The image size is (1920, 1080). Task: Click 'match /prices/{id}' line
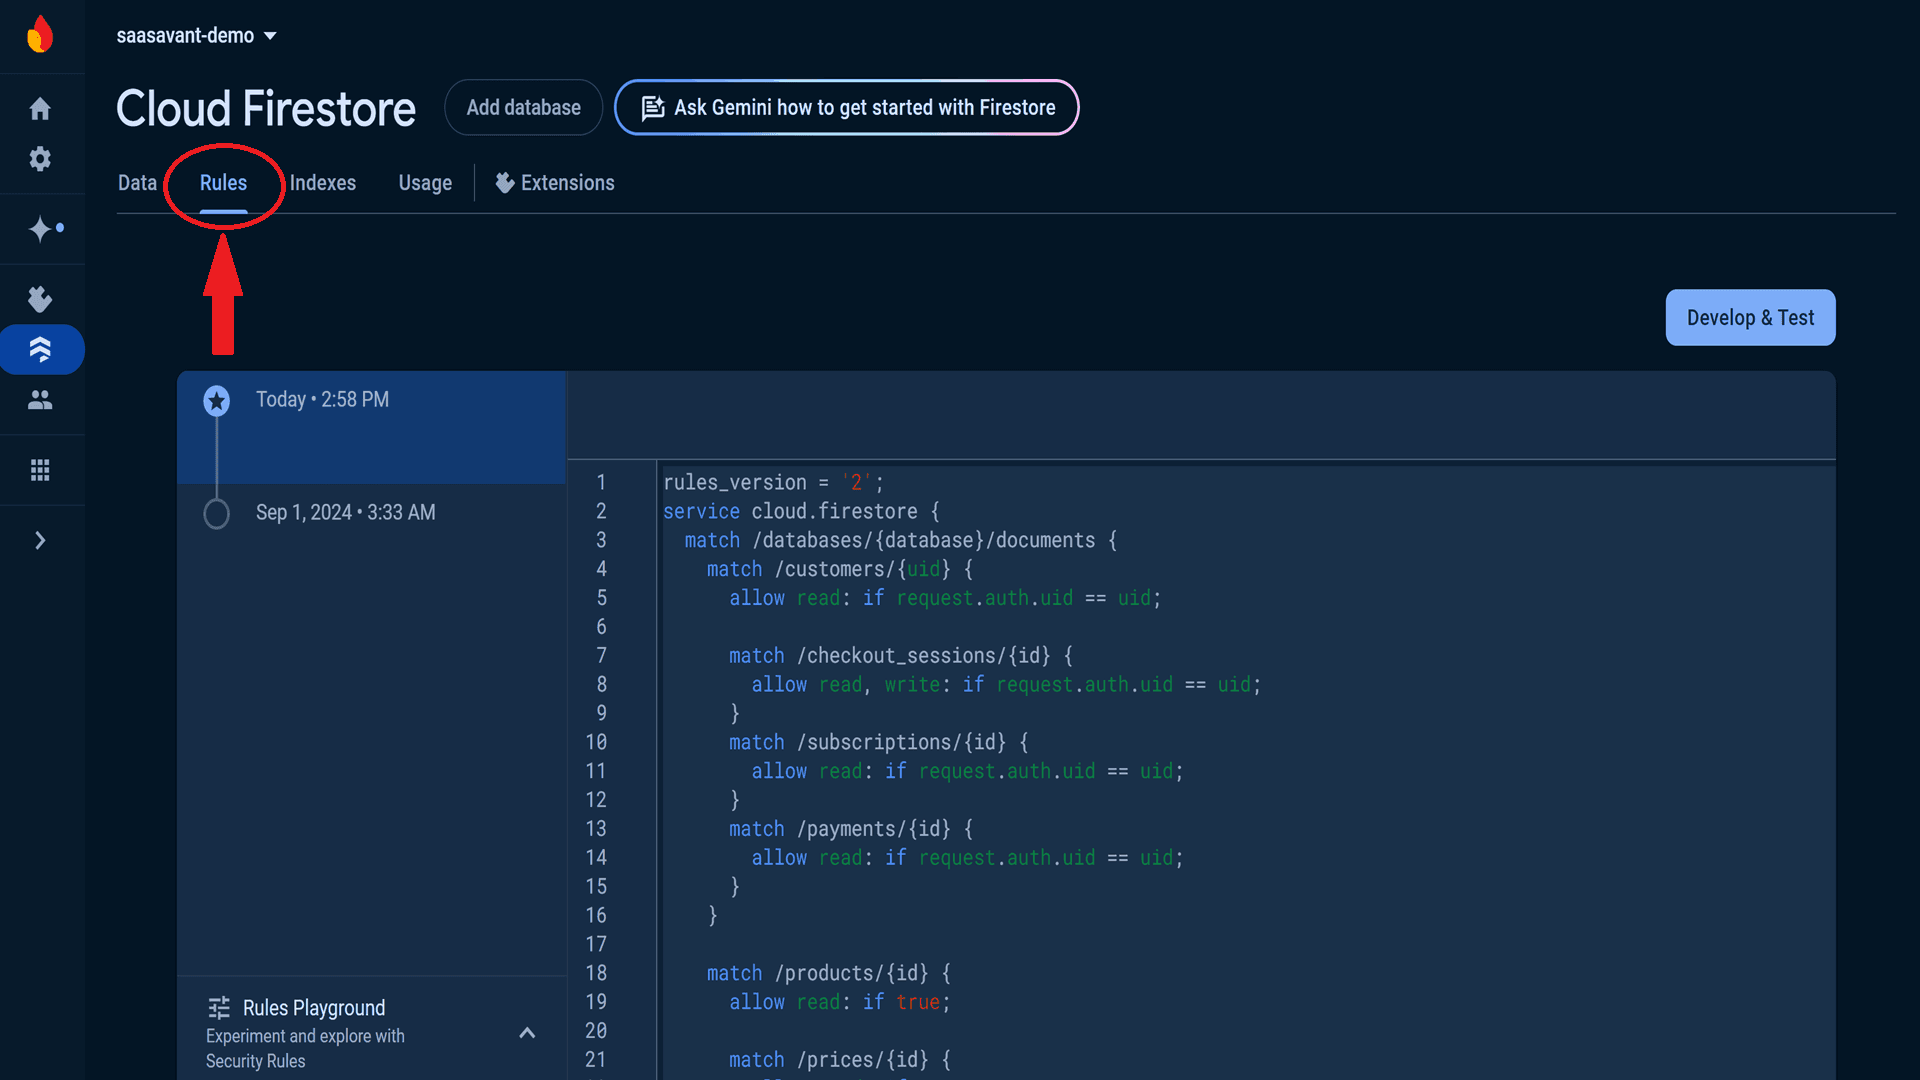[840, 1060]
